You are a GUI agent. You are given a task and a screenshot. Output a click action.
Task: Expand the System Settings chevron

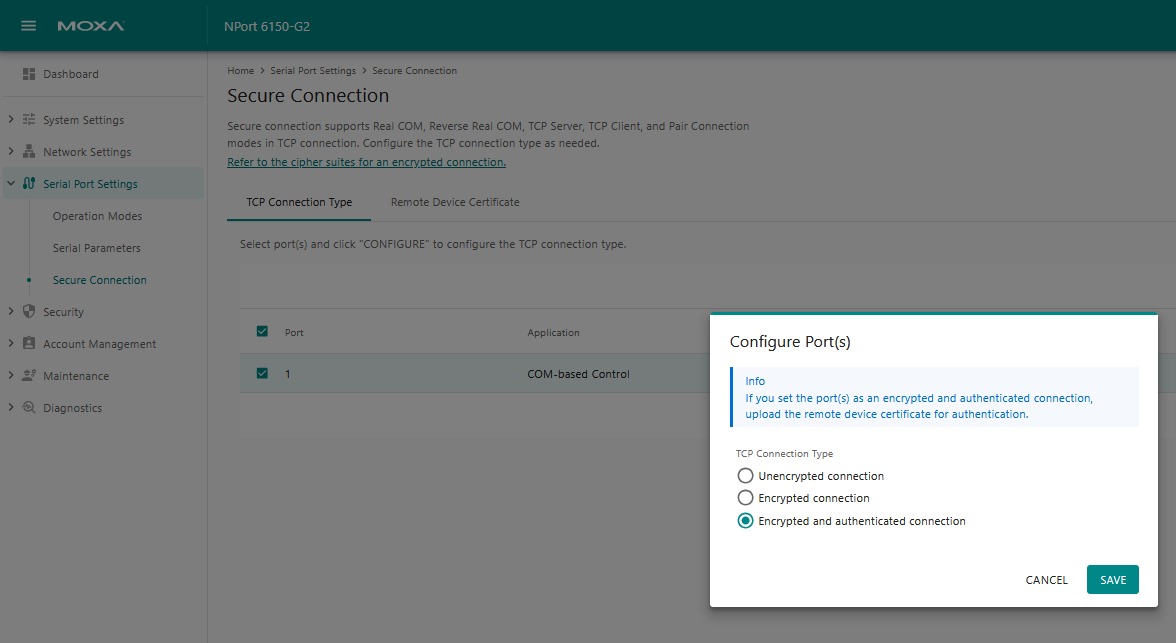pyautogui.click(x=10, y=120)
